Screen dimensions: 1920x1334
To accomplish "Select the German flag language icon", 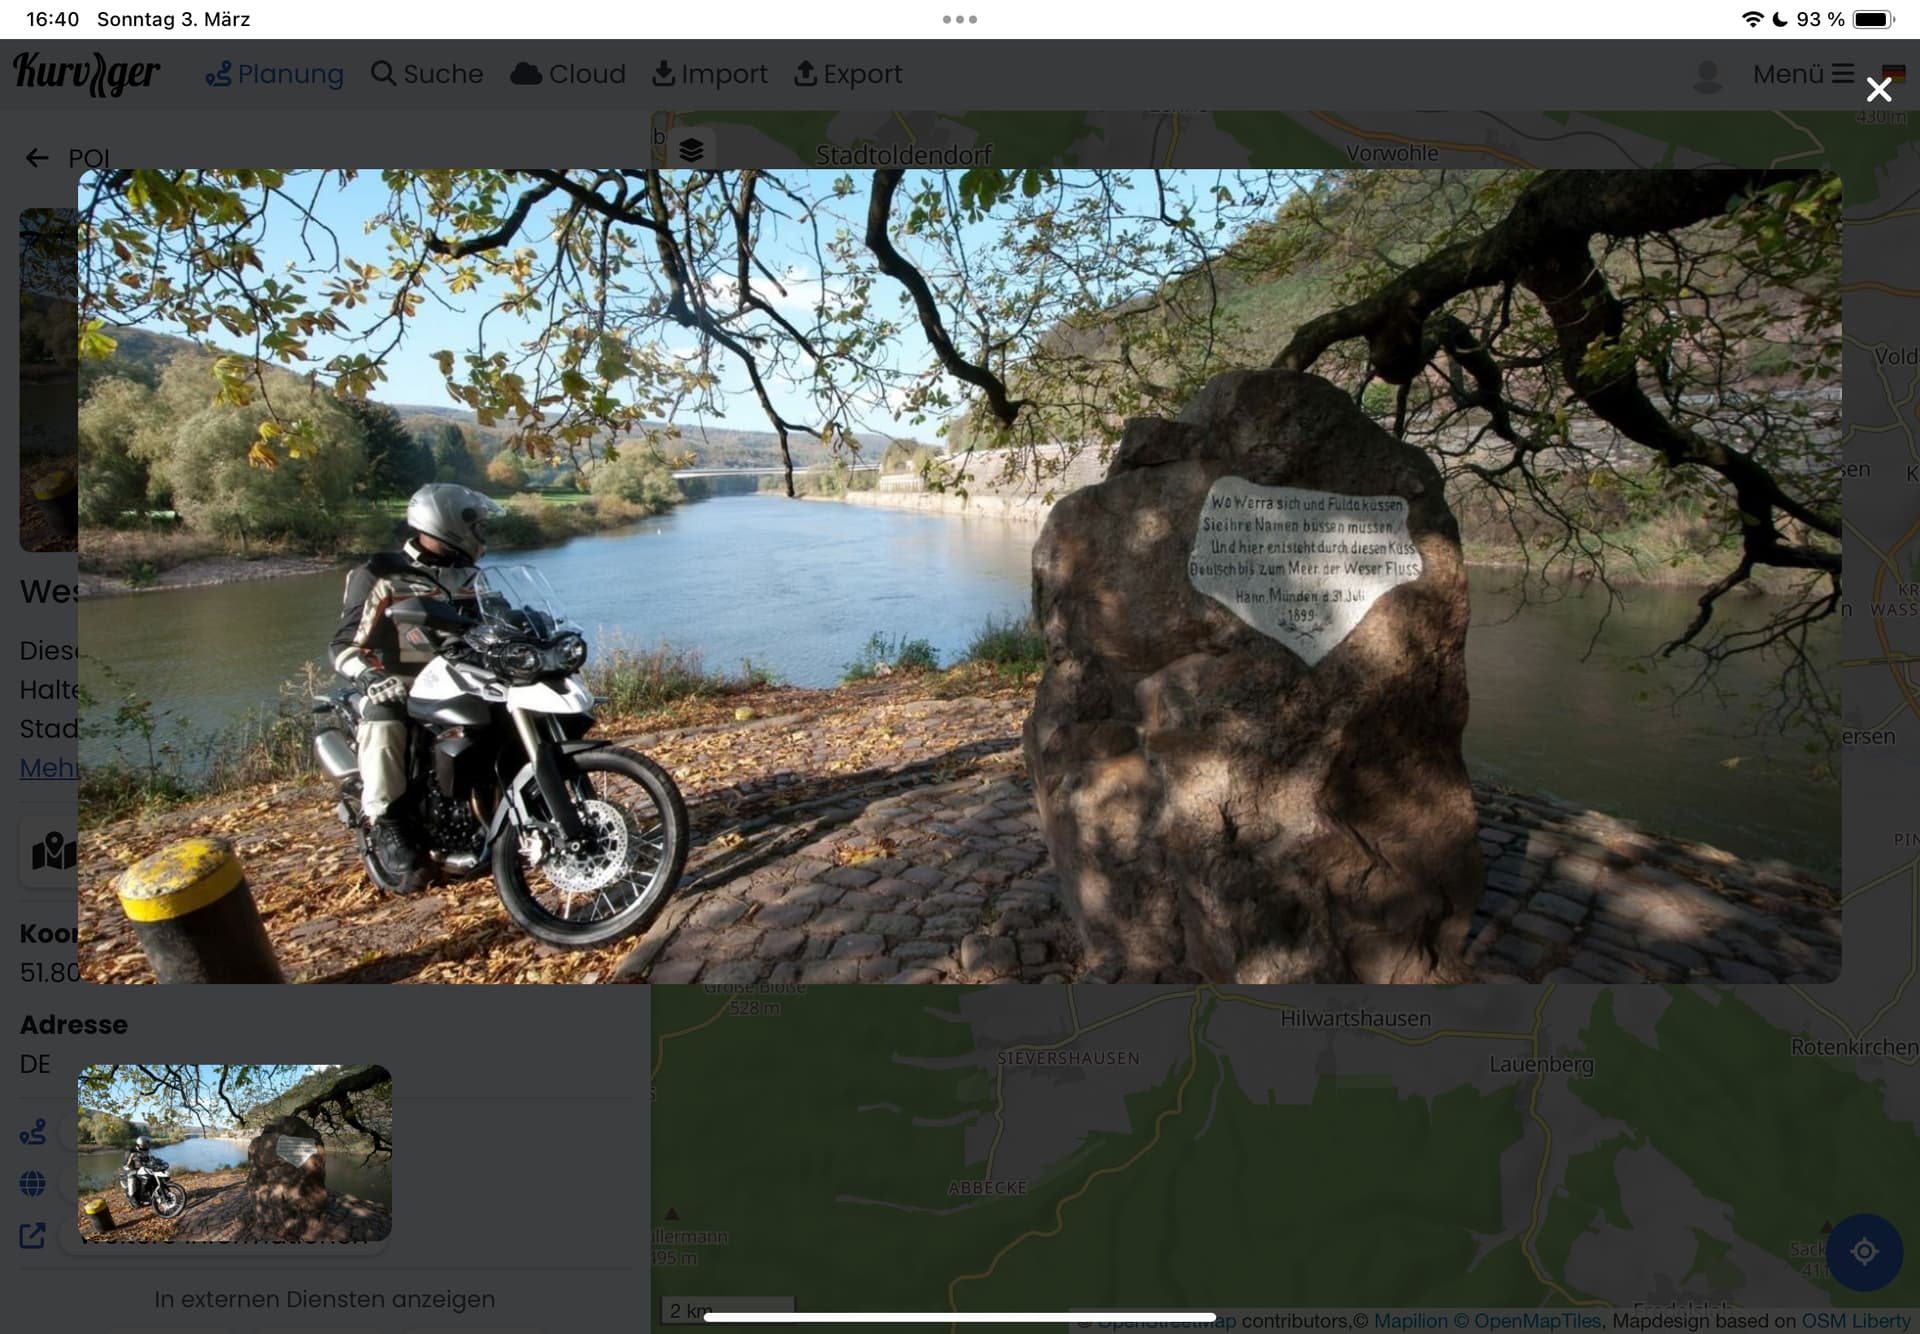I will pos(1893,73).
